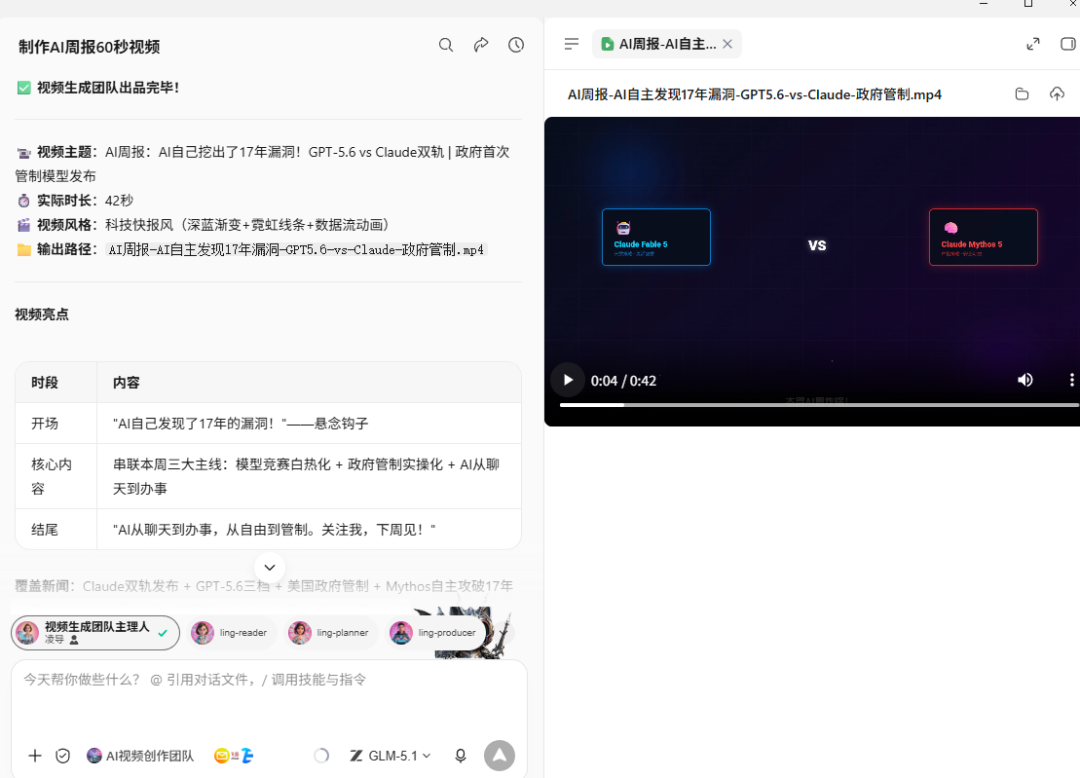Select the 核心内容 row label in table
Screen dimensions: 1080x778
[x=51, y=476]
